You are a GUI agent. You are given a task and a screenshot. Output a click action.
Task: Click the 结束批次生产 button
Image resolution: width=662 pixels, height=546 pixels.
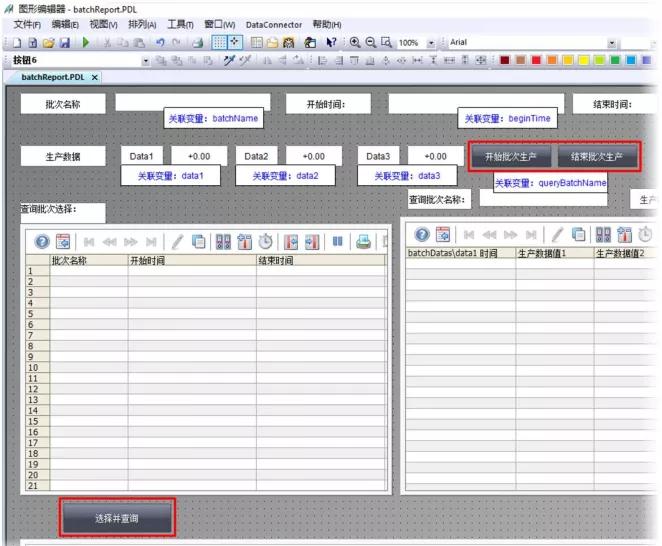click(x=597, y=157)
